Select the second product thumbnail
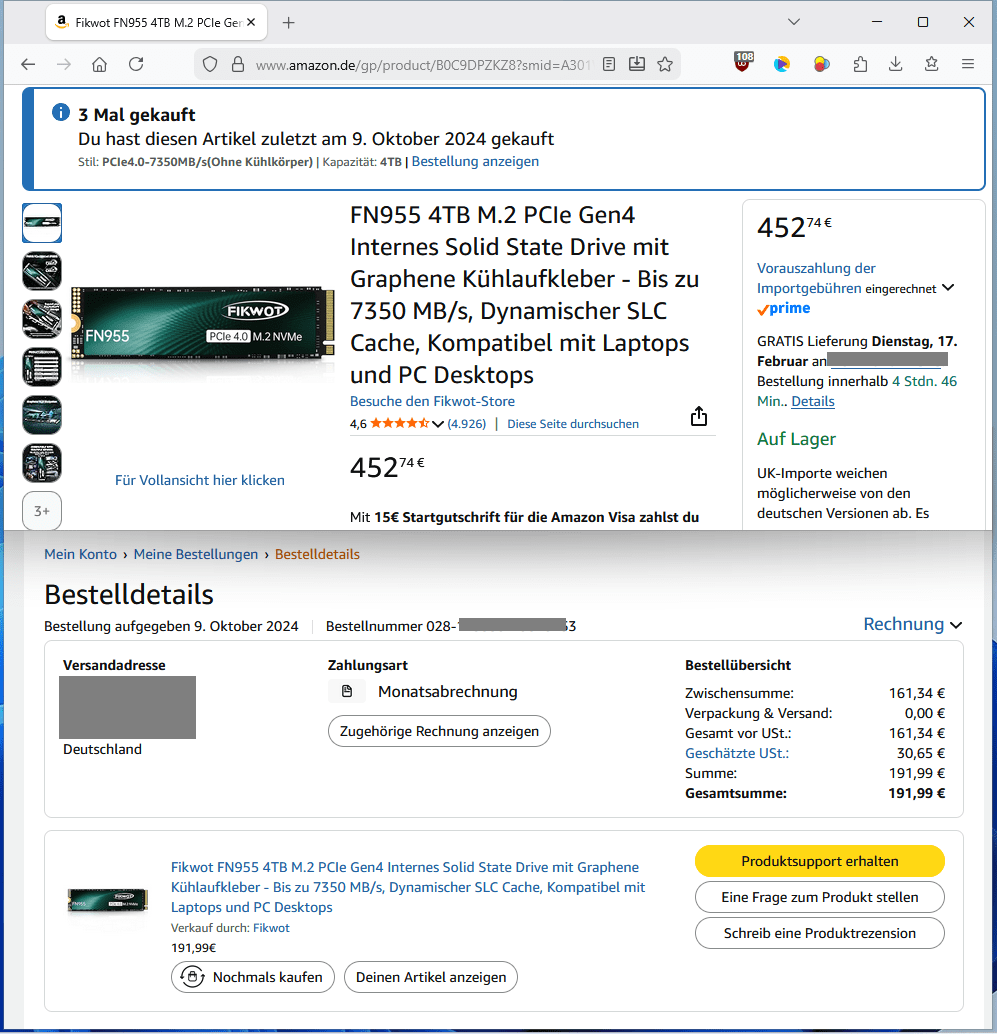This screenshot has height=1034, width=997. pos(42,271)
